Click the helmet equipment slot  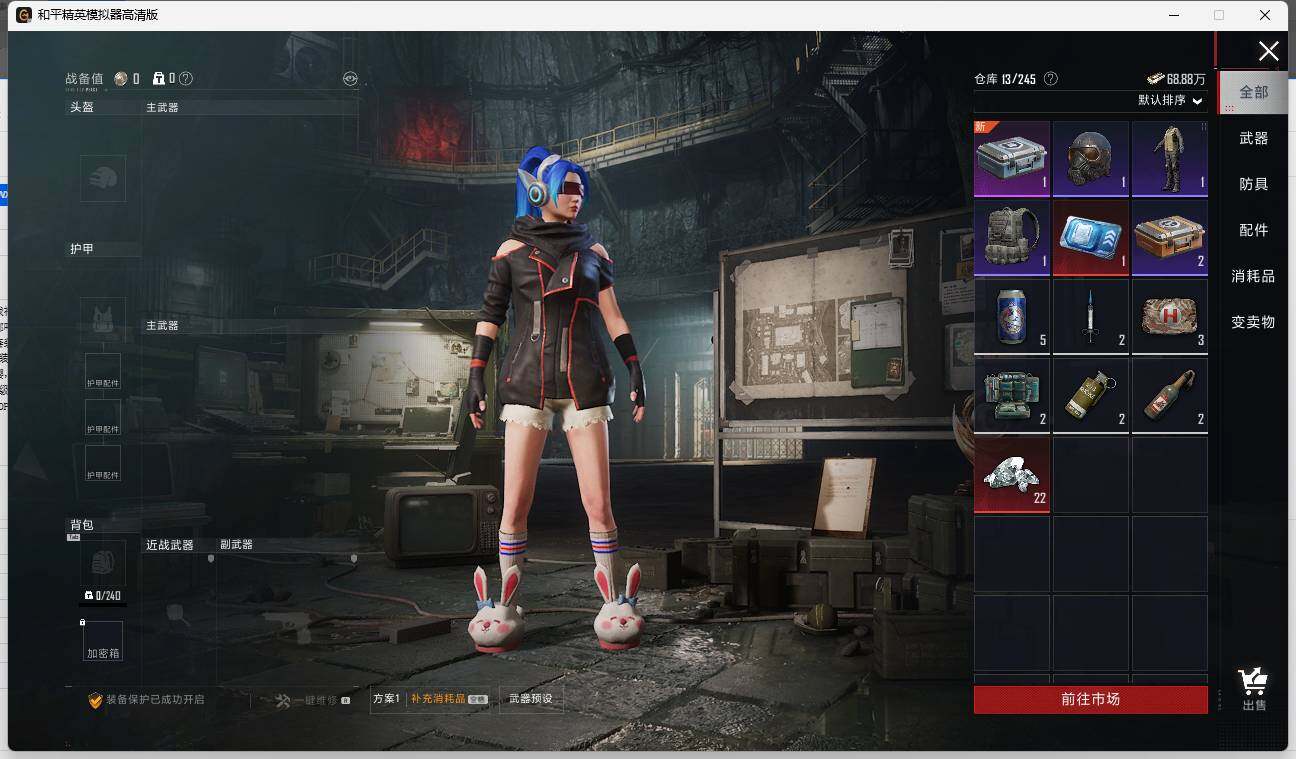[103, 178]
